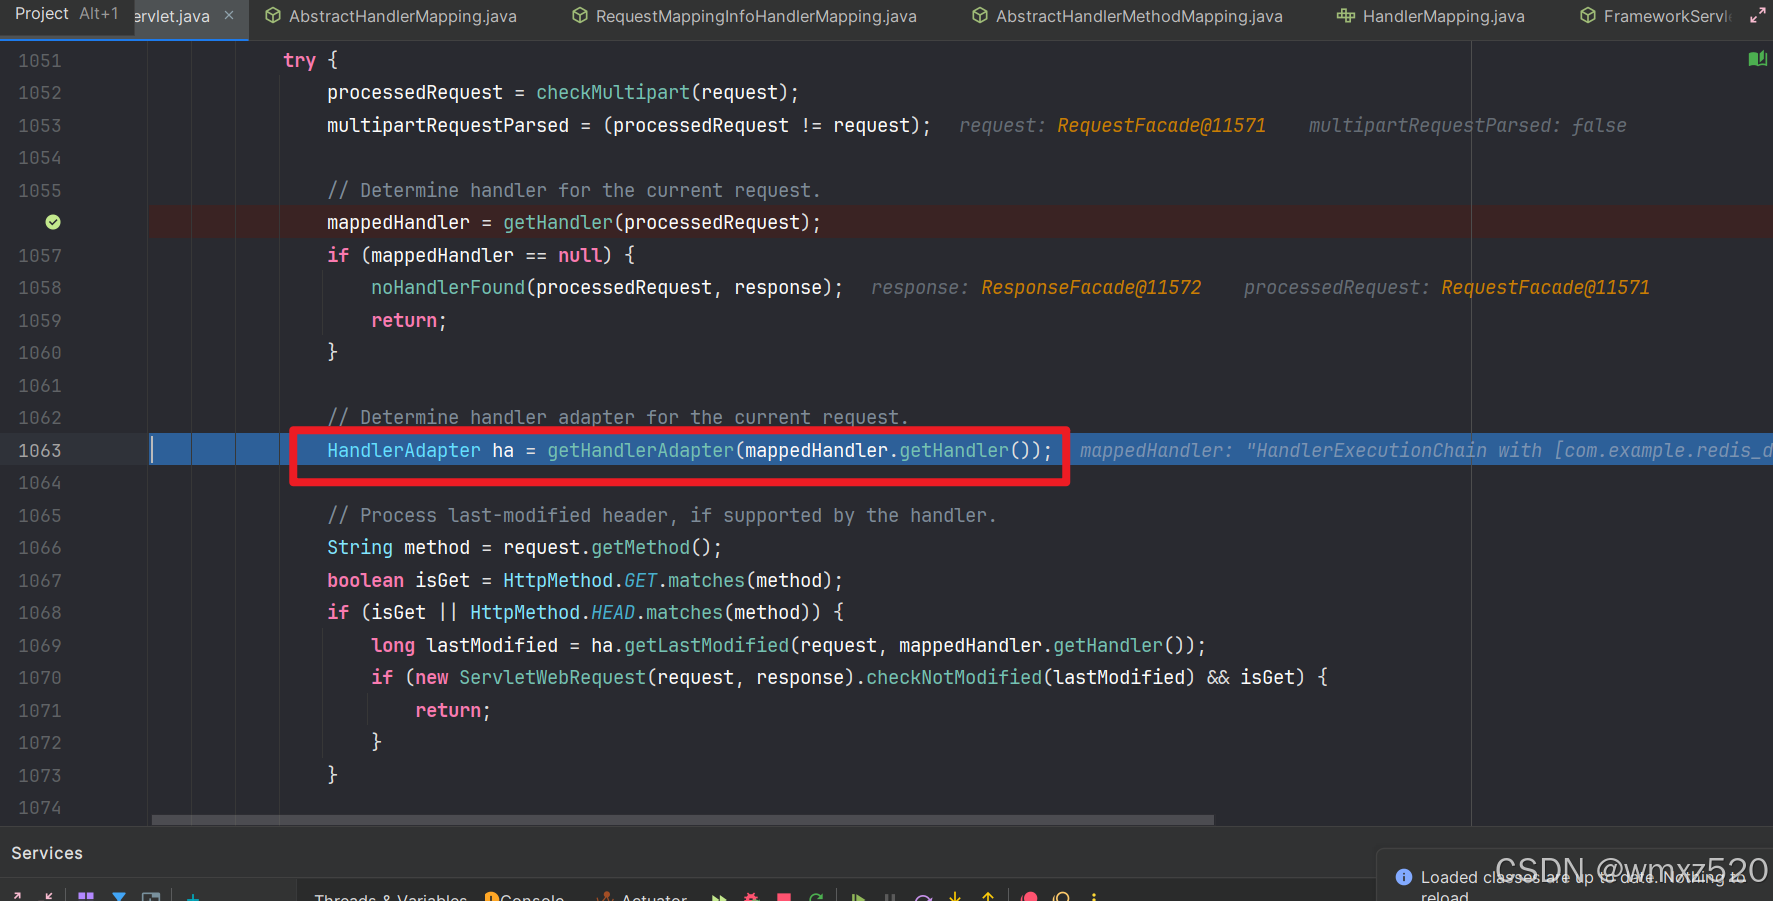Image resolution: width=1773 pixels, height=901 pixels.
Task: Switch to the ervlet.java editor tab
Action: [172, 16]
